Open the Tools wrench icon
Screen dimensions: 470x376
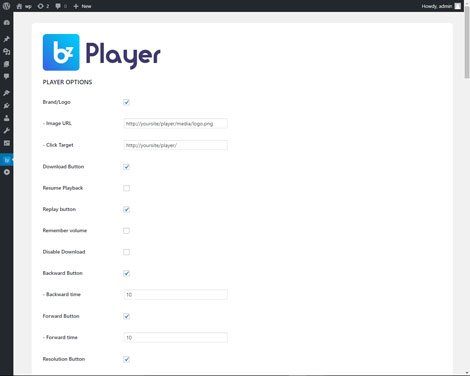[x=6, y=130]
